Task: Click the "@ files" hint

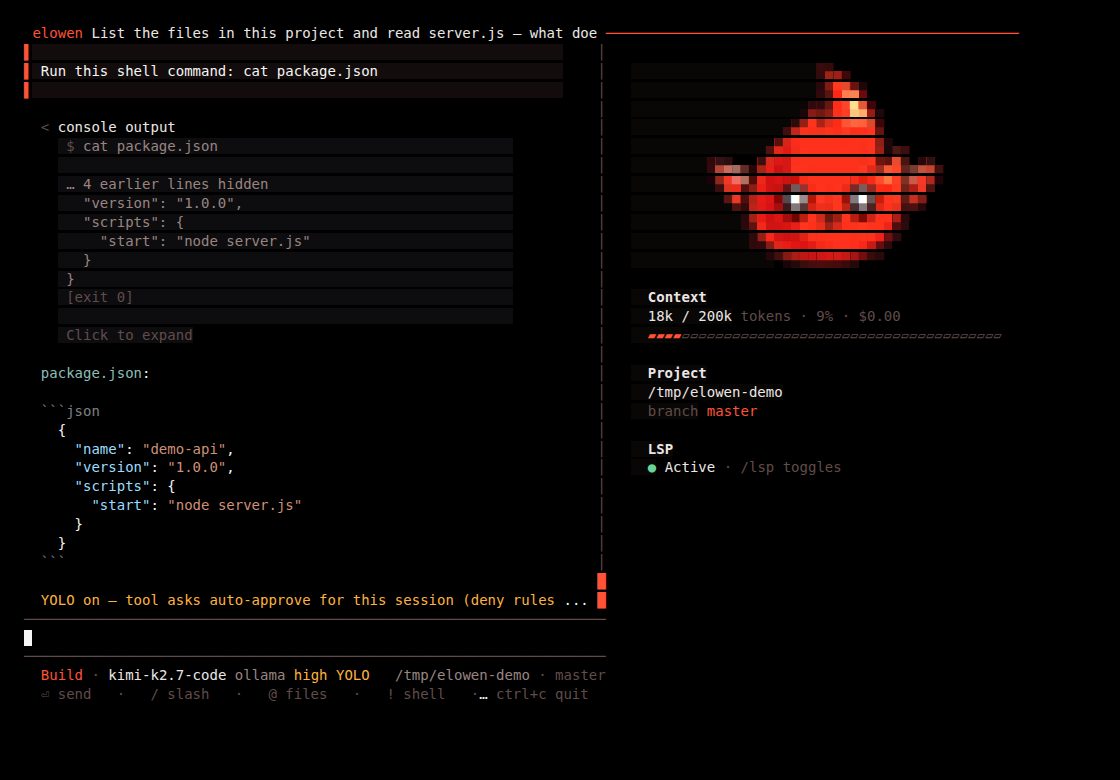Action: pos(298,694)
